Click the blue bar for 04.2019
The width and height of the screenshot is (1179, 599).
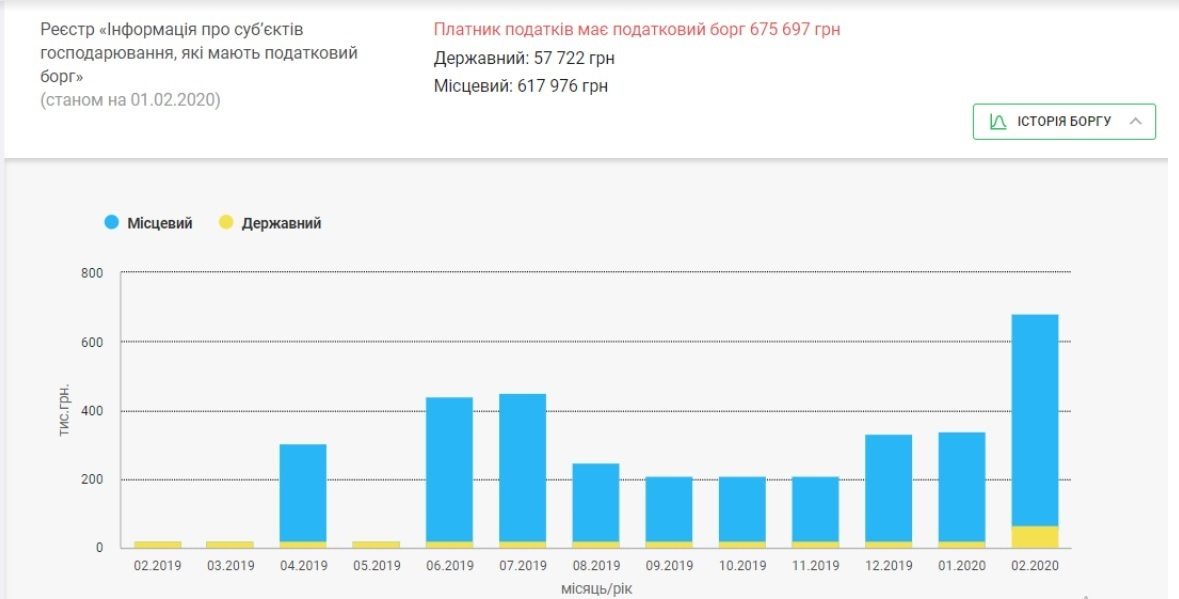click(303, 492)
